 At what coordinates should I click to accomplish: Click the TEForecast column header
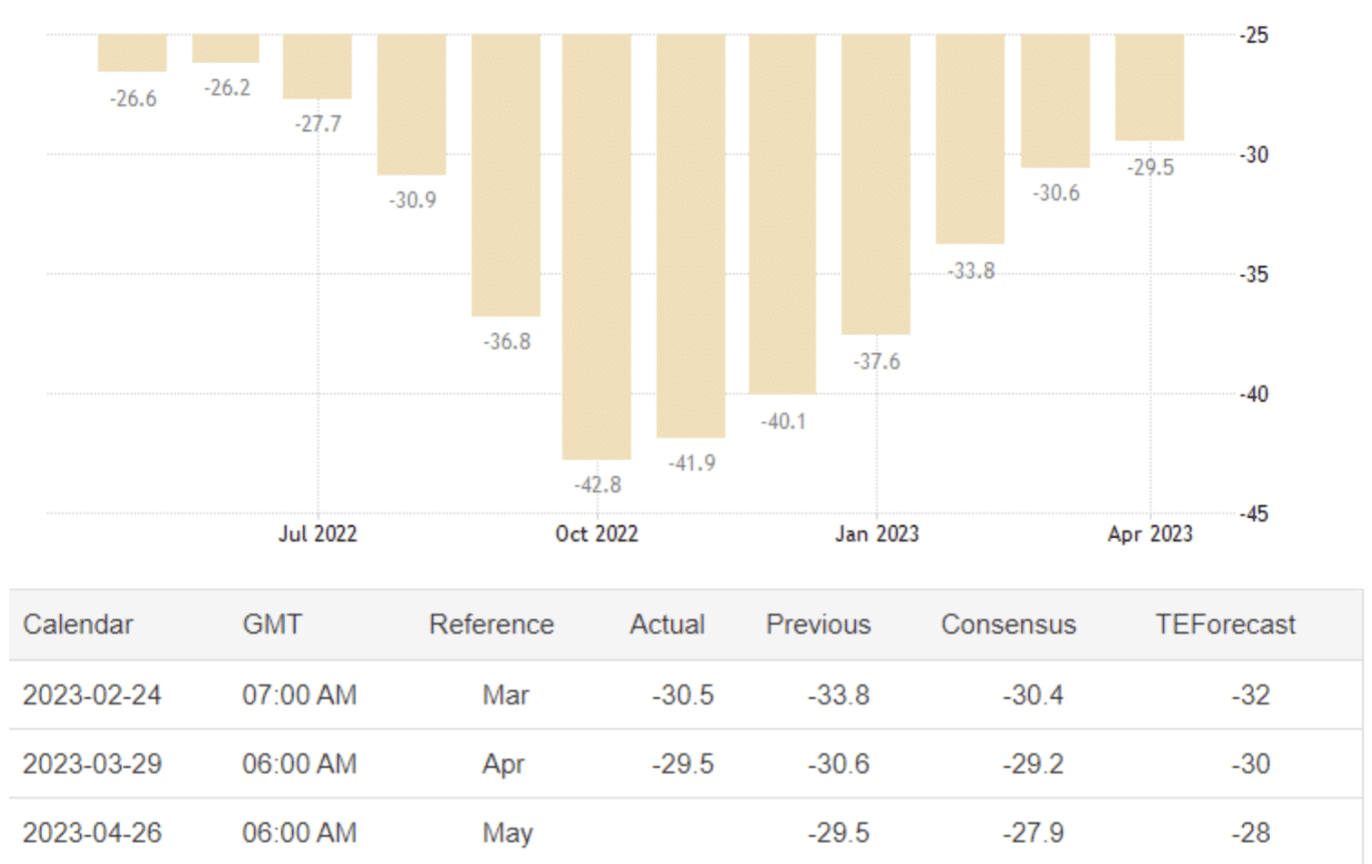pos(1225,625)
